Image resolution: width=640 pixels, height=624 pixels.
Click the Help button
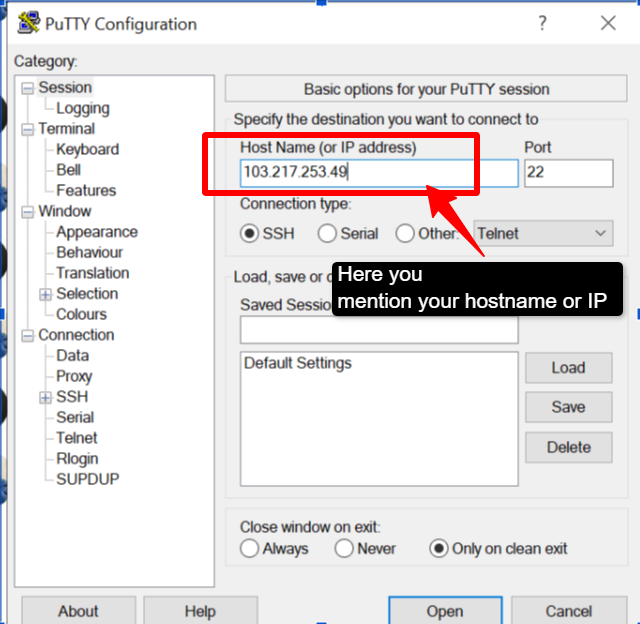pyautogui.click(x=200, y=611)
